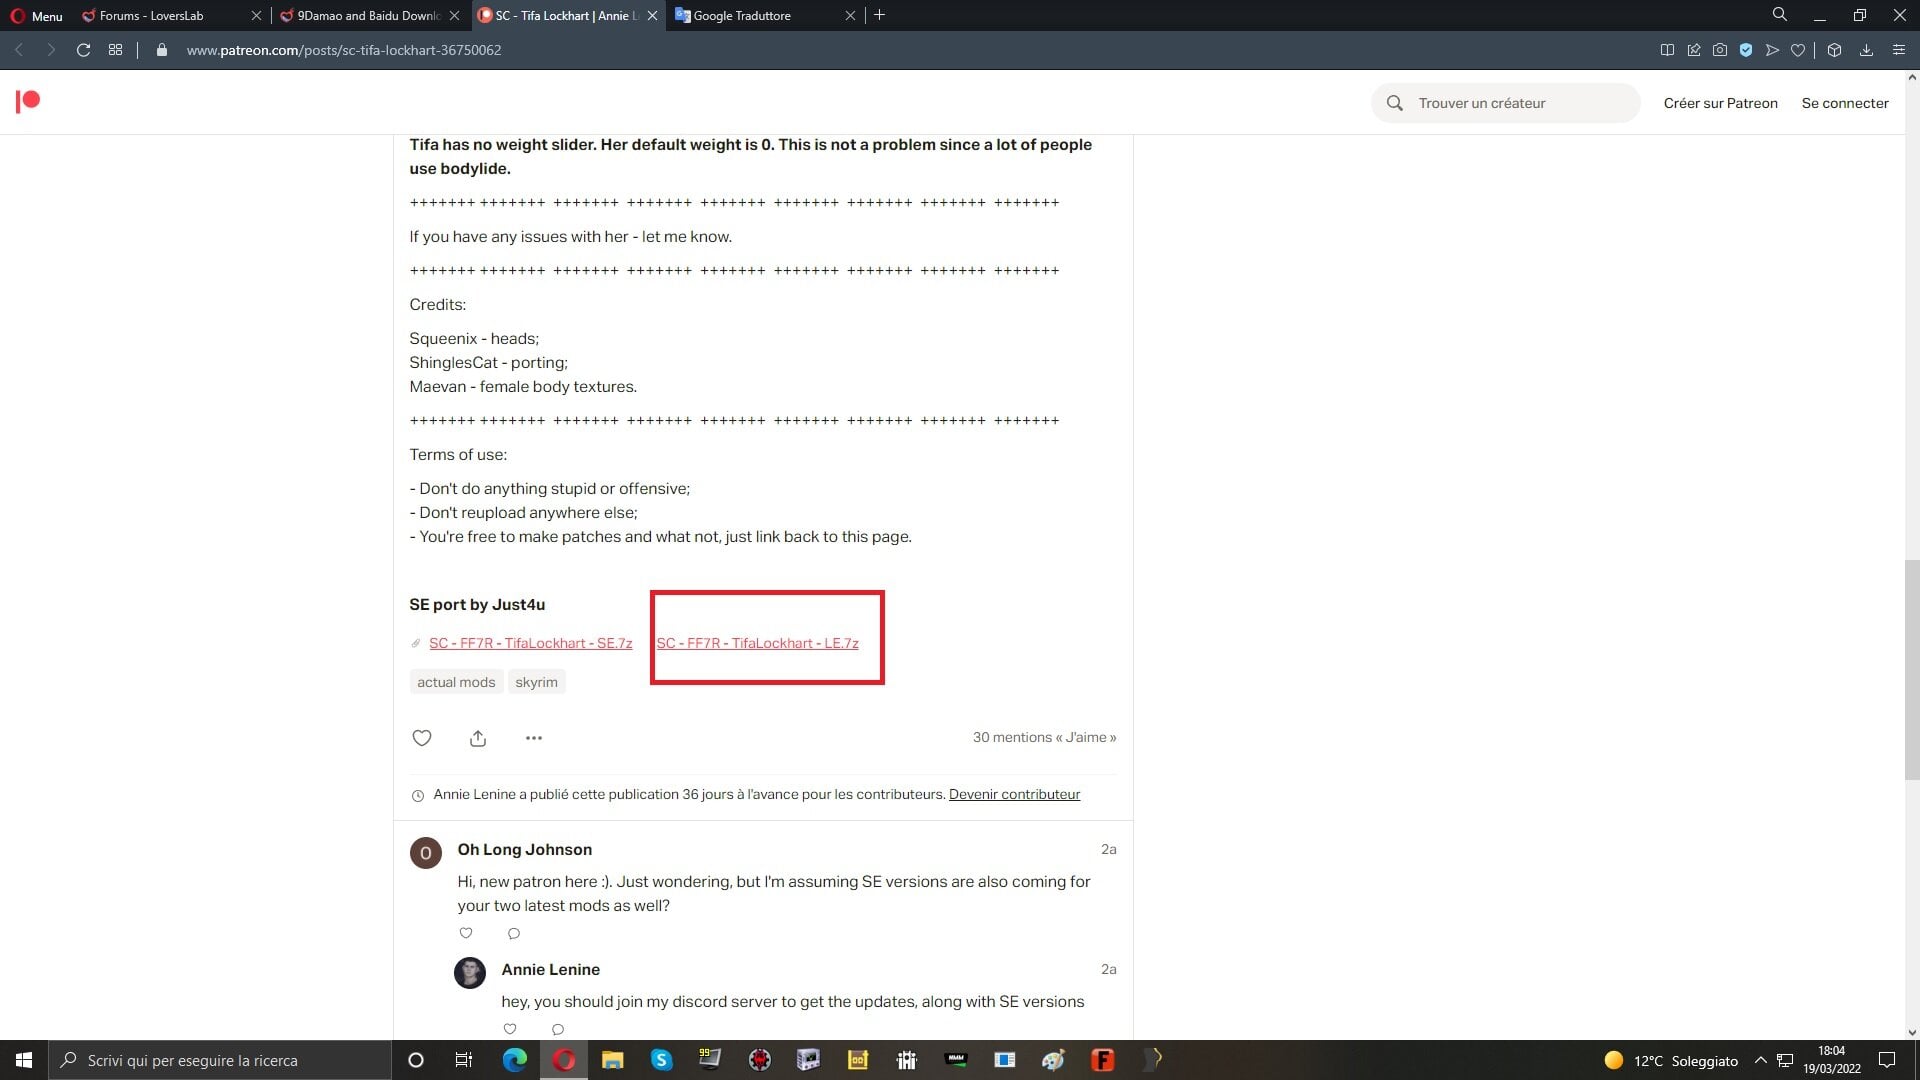1920x1080 pixels.
Task: Open Annie Lenine's profile avatar
Action: [x=470, y=973]
